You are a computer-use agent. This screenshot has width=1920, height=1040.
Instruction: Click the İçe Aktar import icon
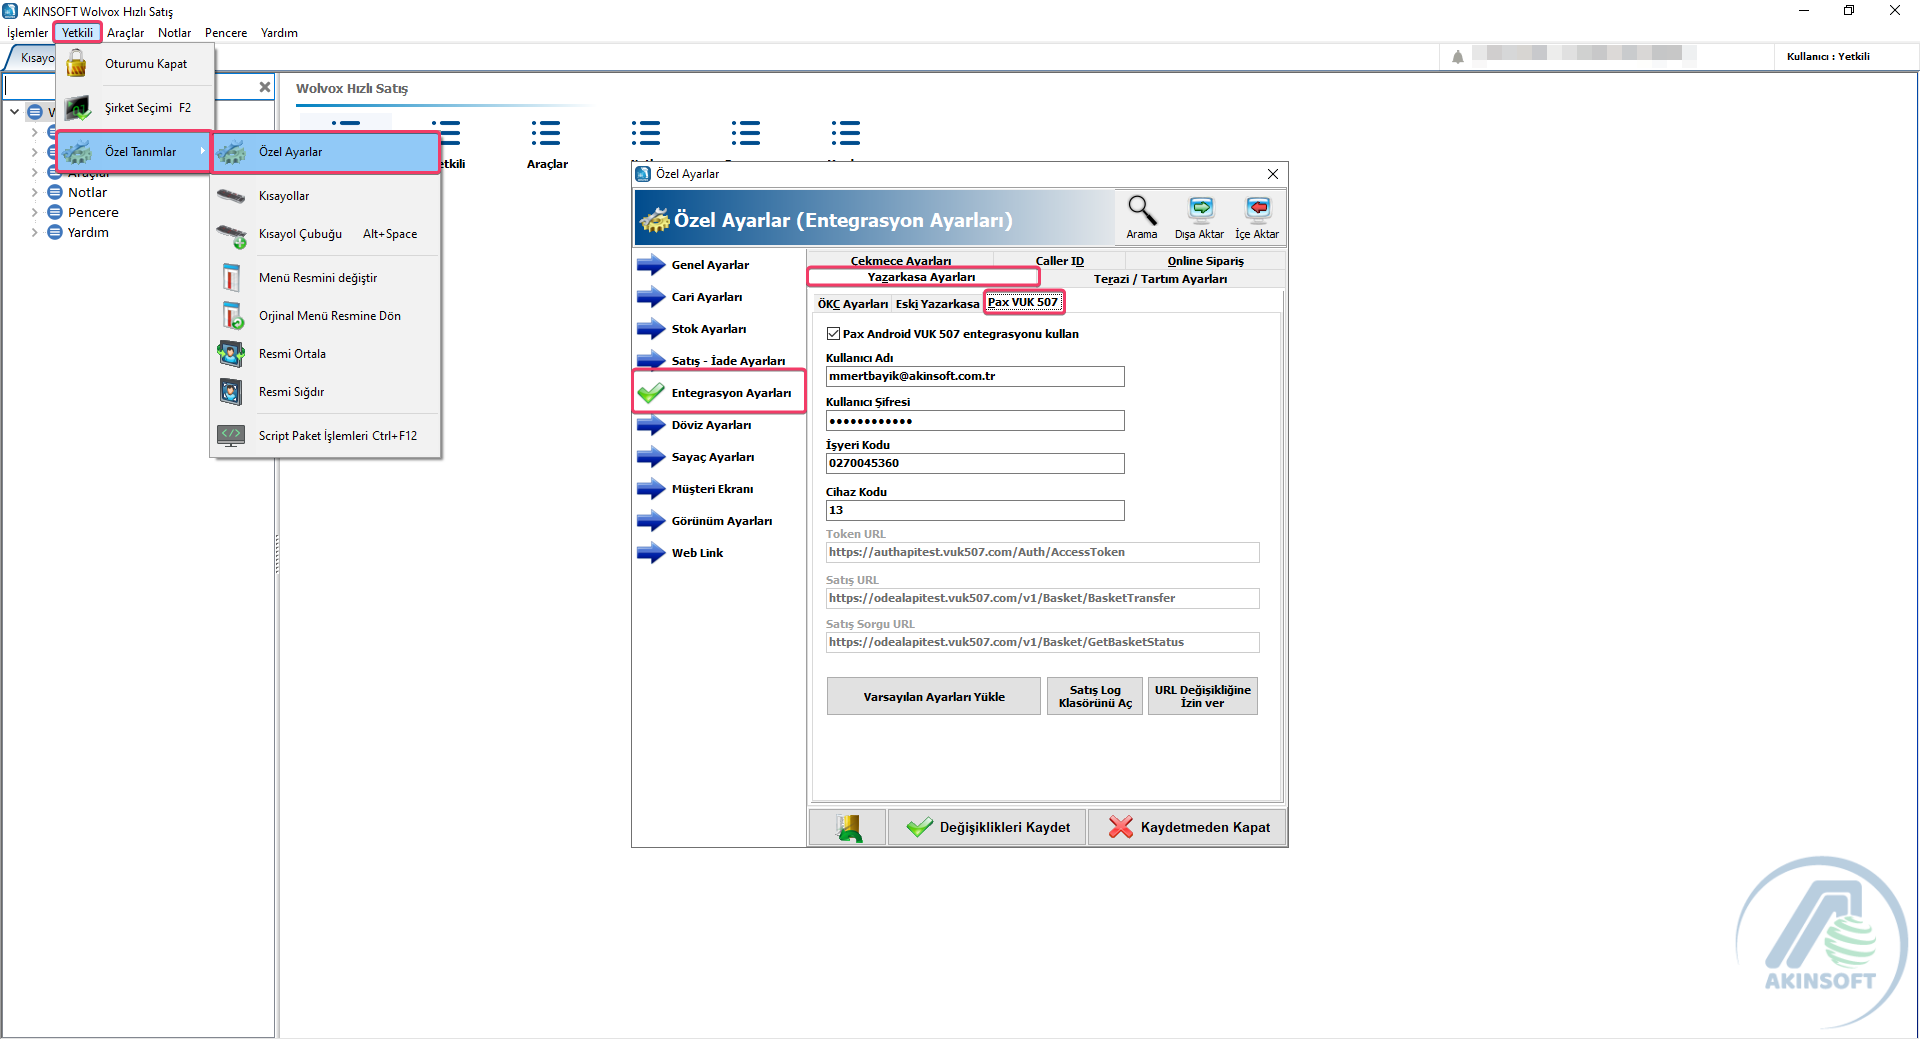pos(1257,209)
